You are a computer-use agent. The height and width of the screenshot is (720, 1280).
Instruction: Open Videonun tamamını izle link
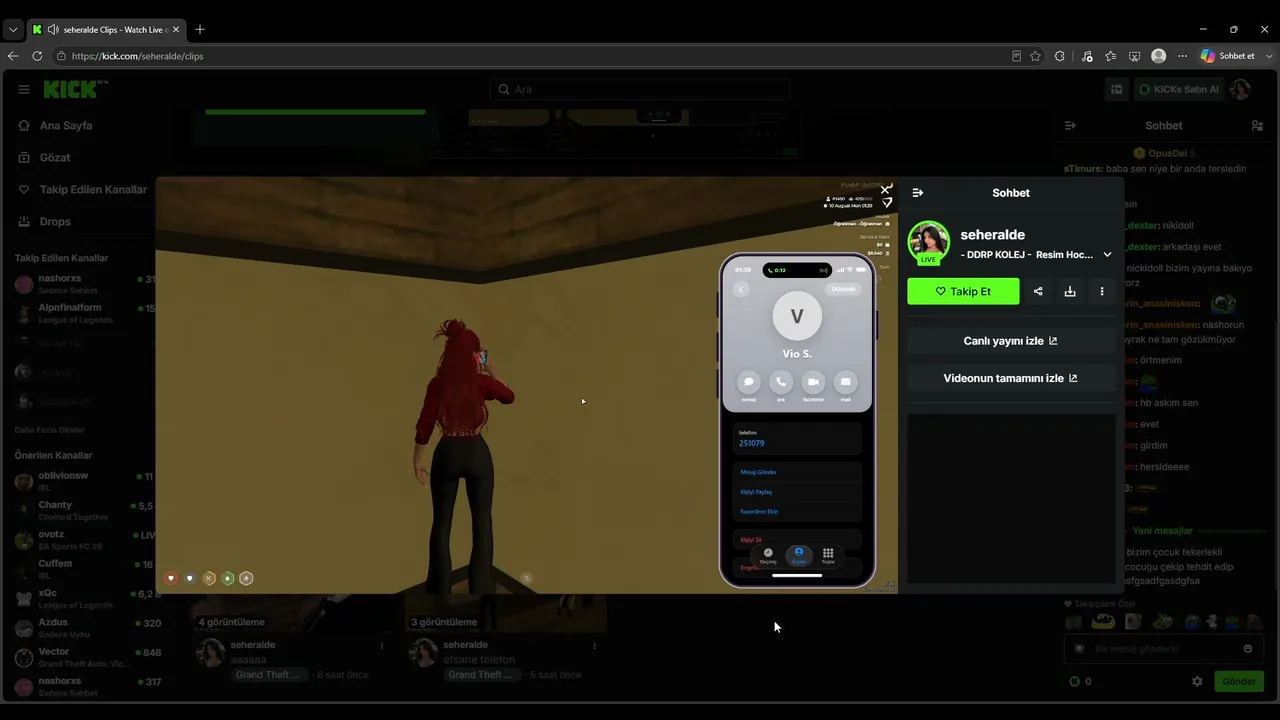coord(1011,378)
